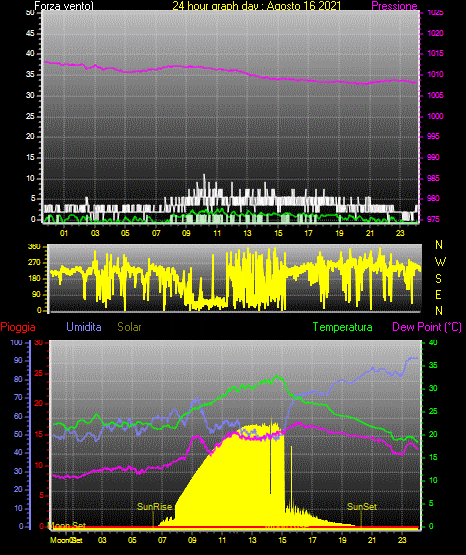
Task: Click the W wind direction letter
Action: pyautogui.click(x=440, y=262)
